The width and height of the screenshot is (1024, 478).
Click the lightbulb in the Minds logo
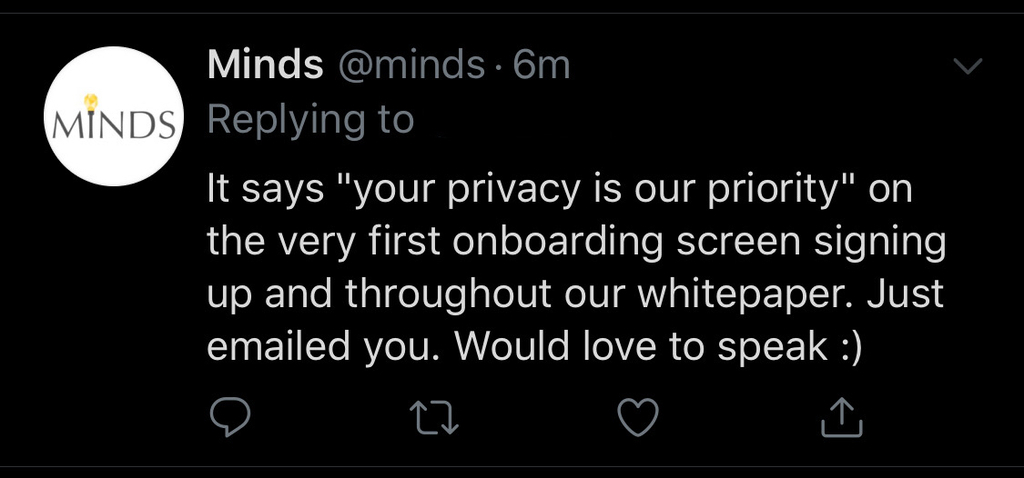tap(91, 102)
